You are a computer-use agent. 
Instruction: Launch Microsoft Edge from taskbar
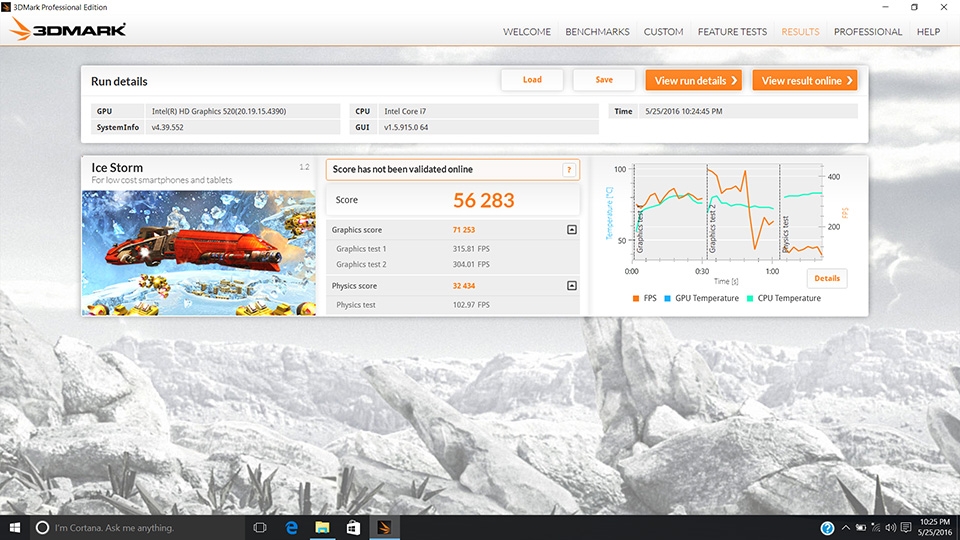(291, 527)
